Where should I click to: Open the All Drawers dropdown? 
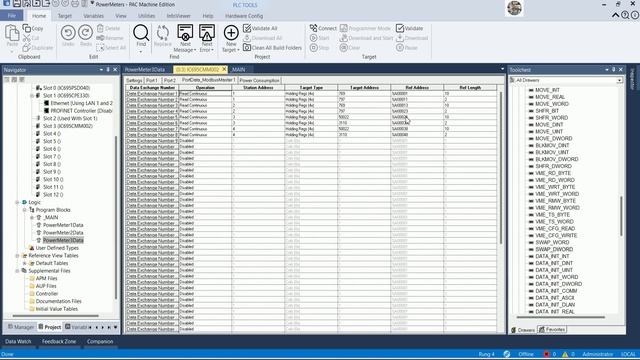[619, 80]
